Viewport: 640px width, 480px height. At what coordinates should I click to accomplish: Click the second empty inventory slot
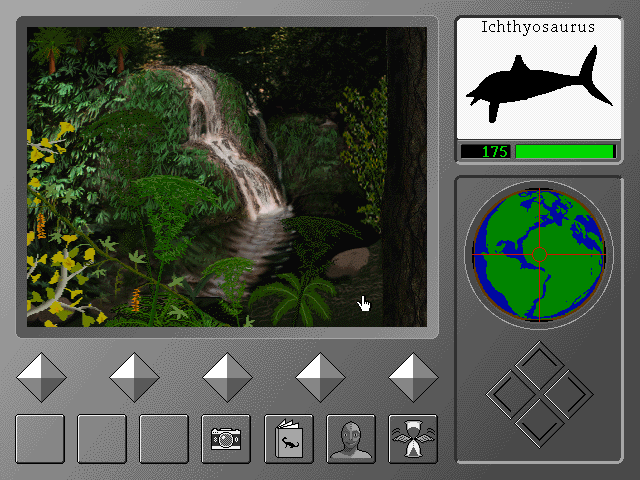pyautogui.click(x=102, y=439)
